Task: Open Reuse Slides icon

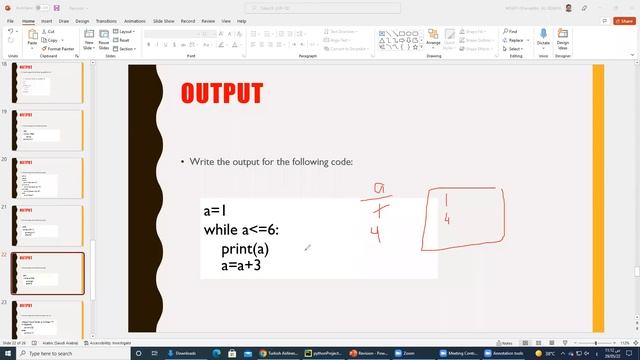Action: tap(104, 34)
